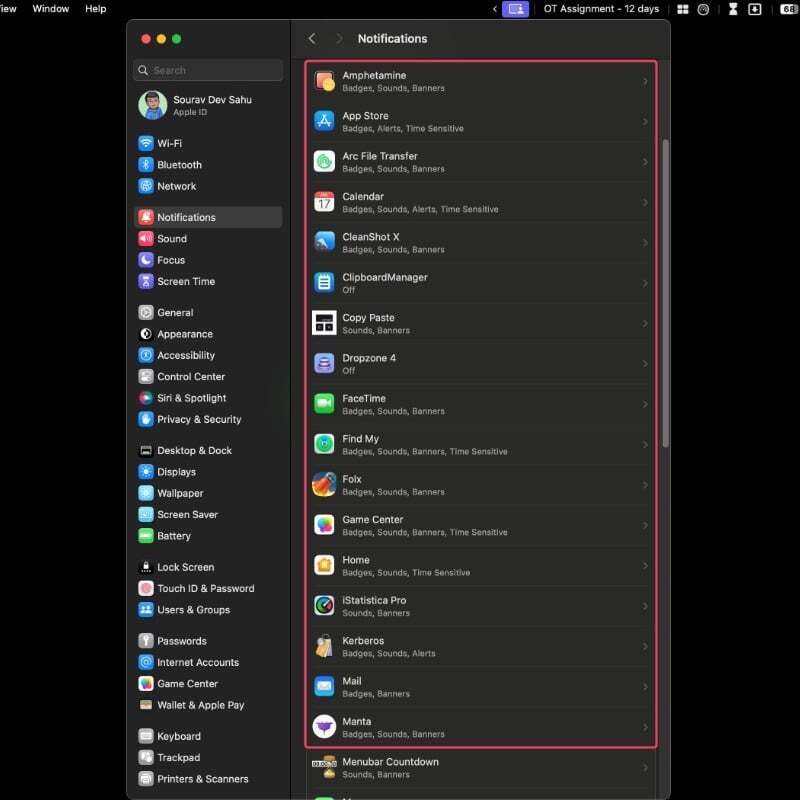
Task: Click the Kerberos keys icon
Action: 324,646
